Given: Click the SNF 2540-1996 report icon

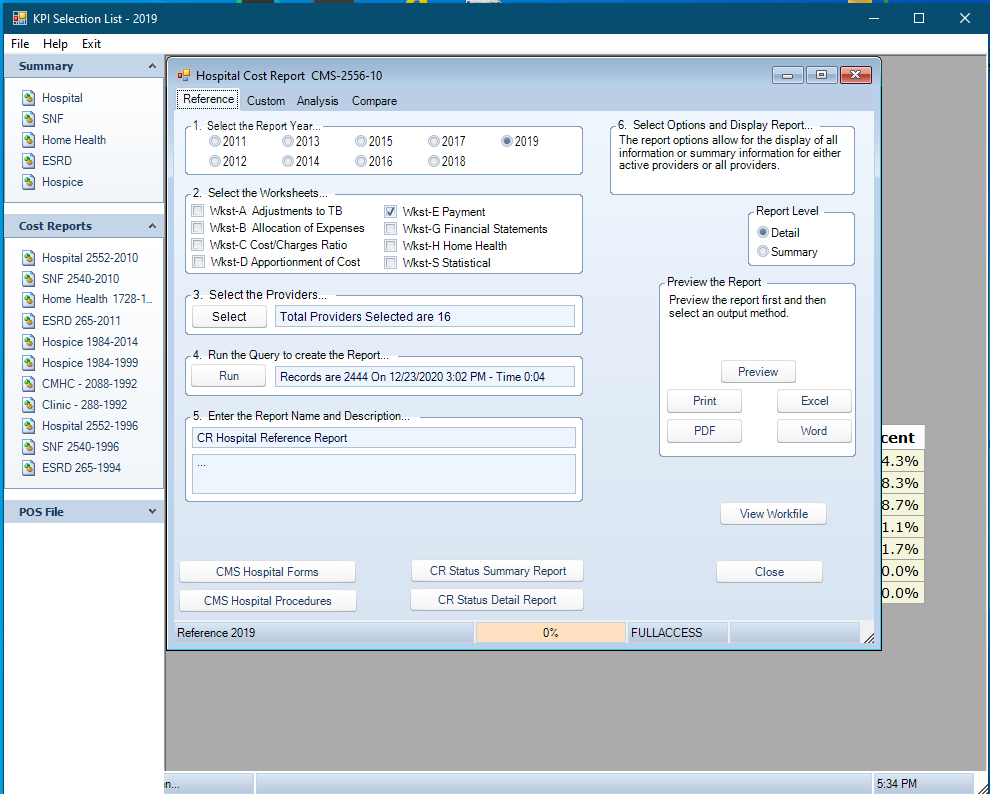Looking at the screenshot, I should point(28,447).
